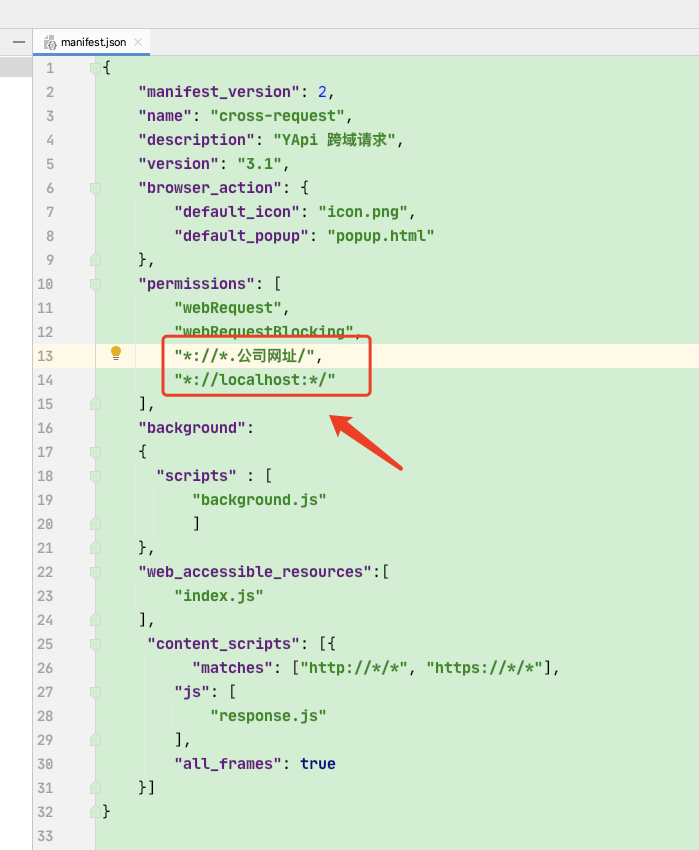Screen dimensions: 699x850
Task: Click the manifest_version number 2
Action: pos(322,92)
